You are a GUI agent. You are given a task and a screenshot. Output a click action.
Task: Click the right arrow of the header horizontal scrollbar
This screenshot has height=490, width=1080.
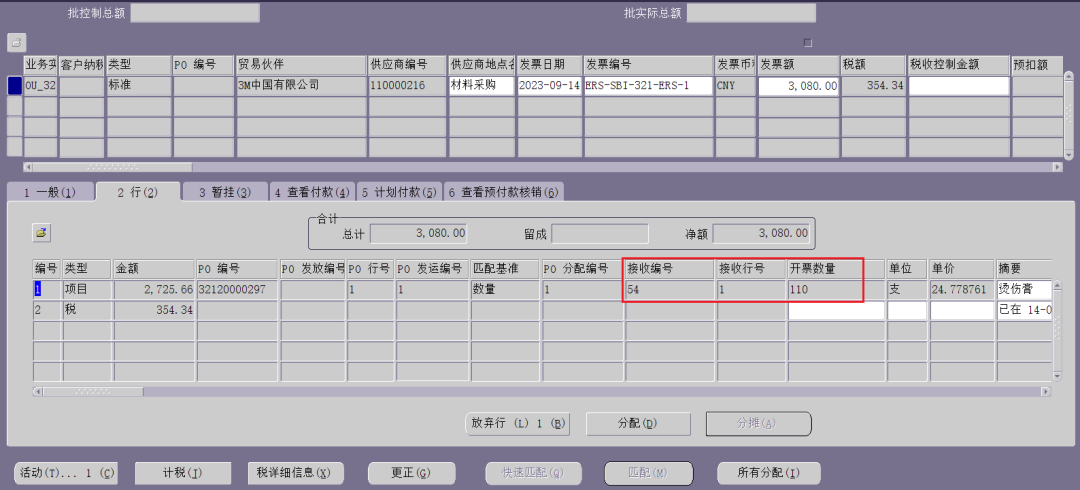point(1058,167)
